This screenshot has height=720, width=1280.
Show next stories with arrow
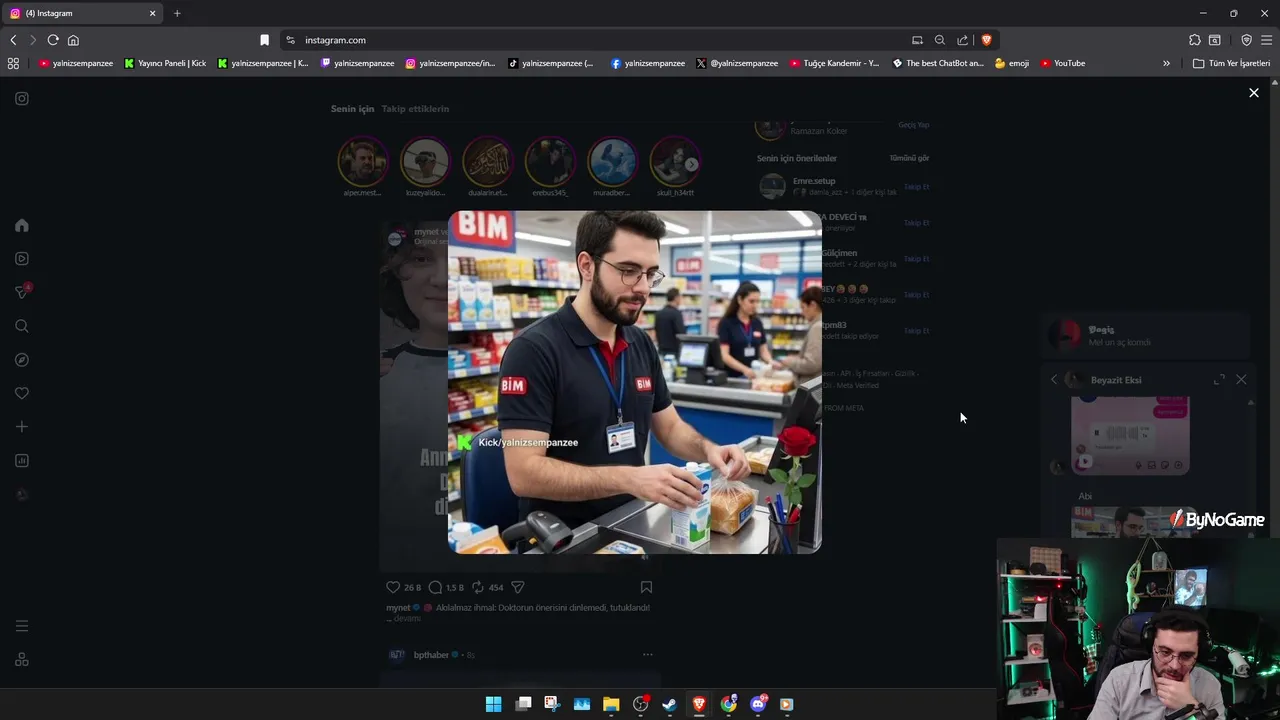click(x=691, y=164)
